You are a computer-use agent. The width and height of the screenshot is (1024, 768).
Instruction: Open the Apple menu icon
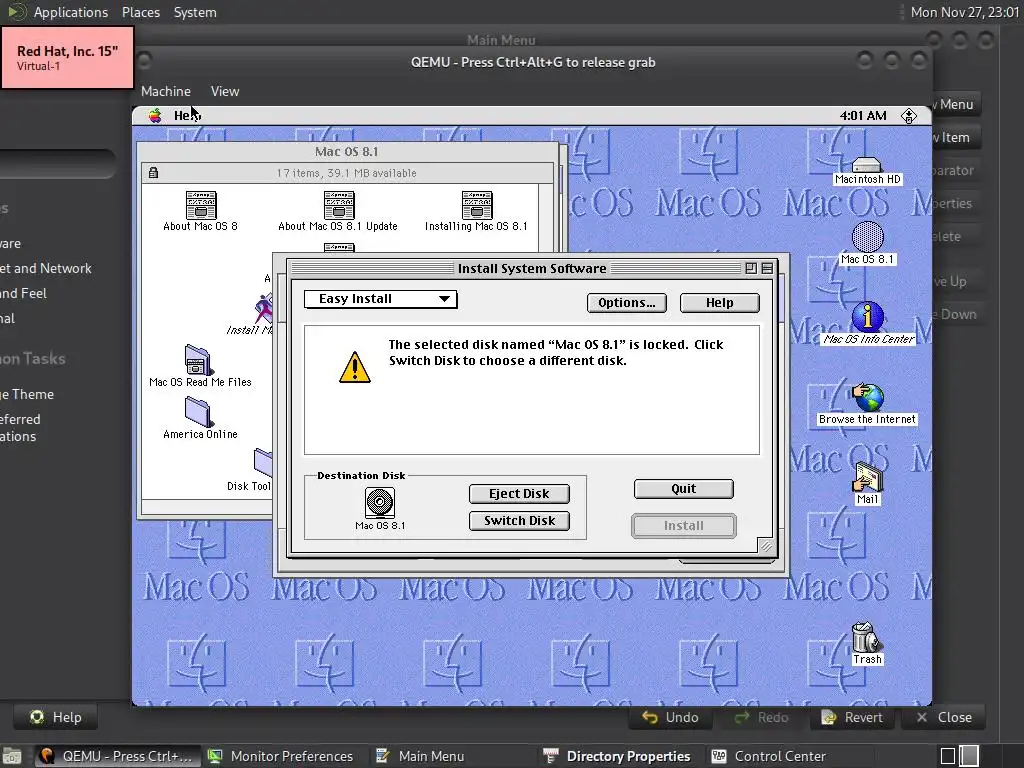(x=155, y=116)
